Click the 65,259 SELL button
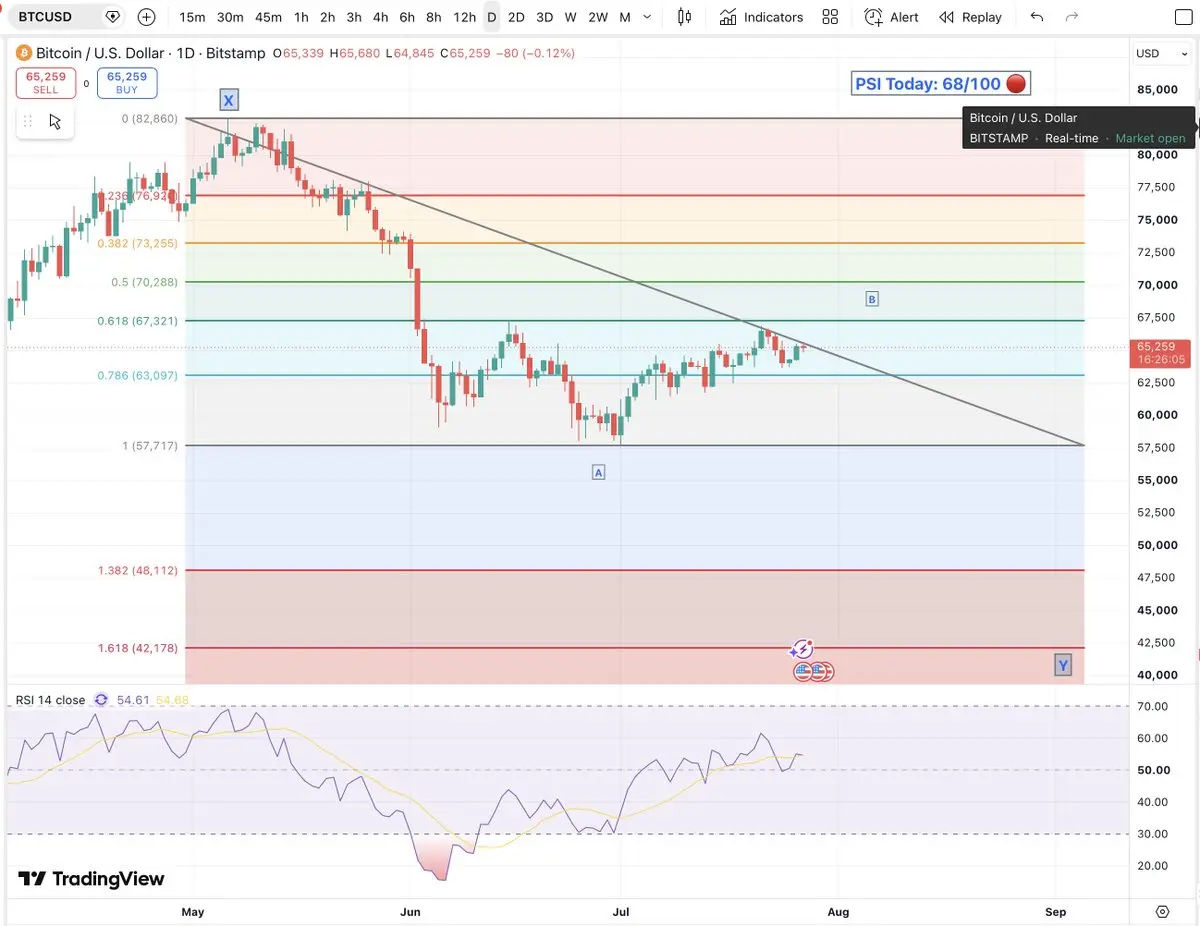The height and width of the screenshot is (926, 1200). pyautogui.click(x=46, y=83)
